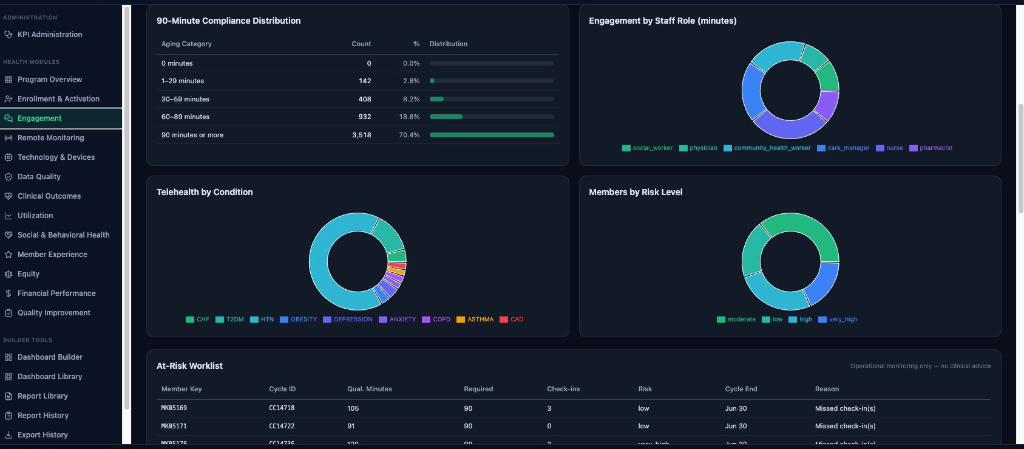The image size is (1024, 449).
Task: Click the sidebar vertical scrollbar
Action: point(125,206)
